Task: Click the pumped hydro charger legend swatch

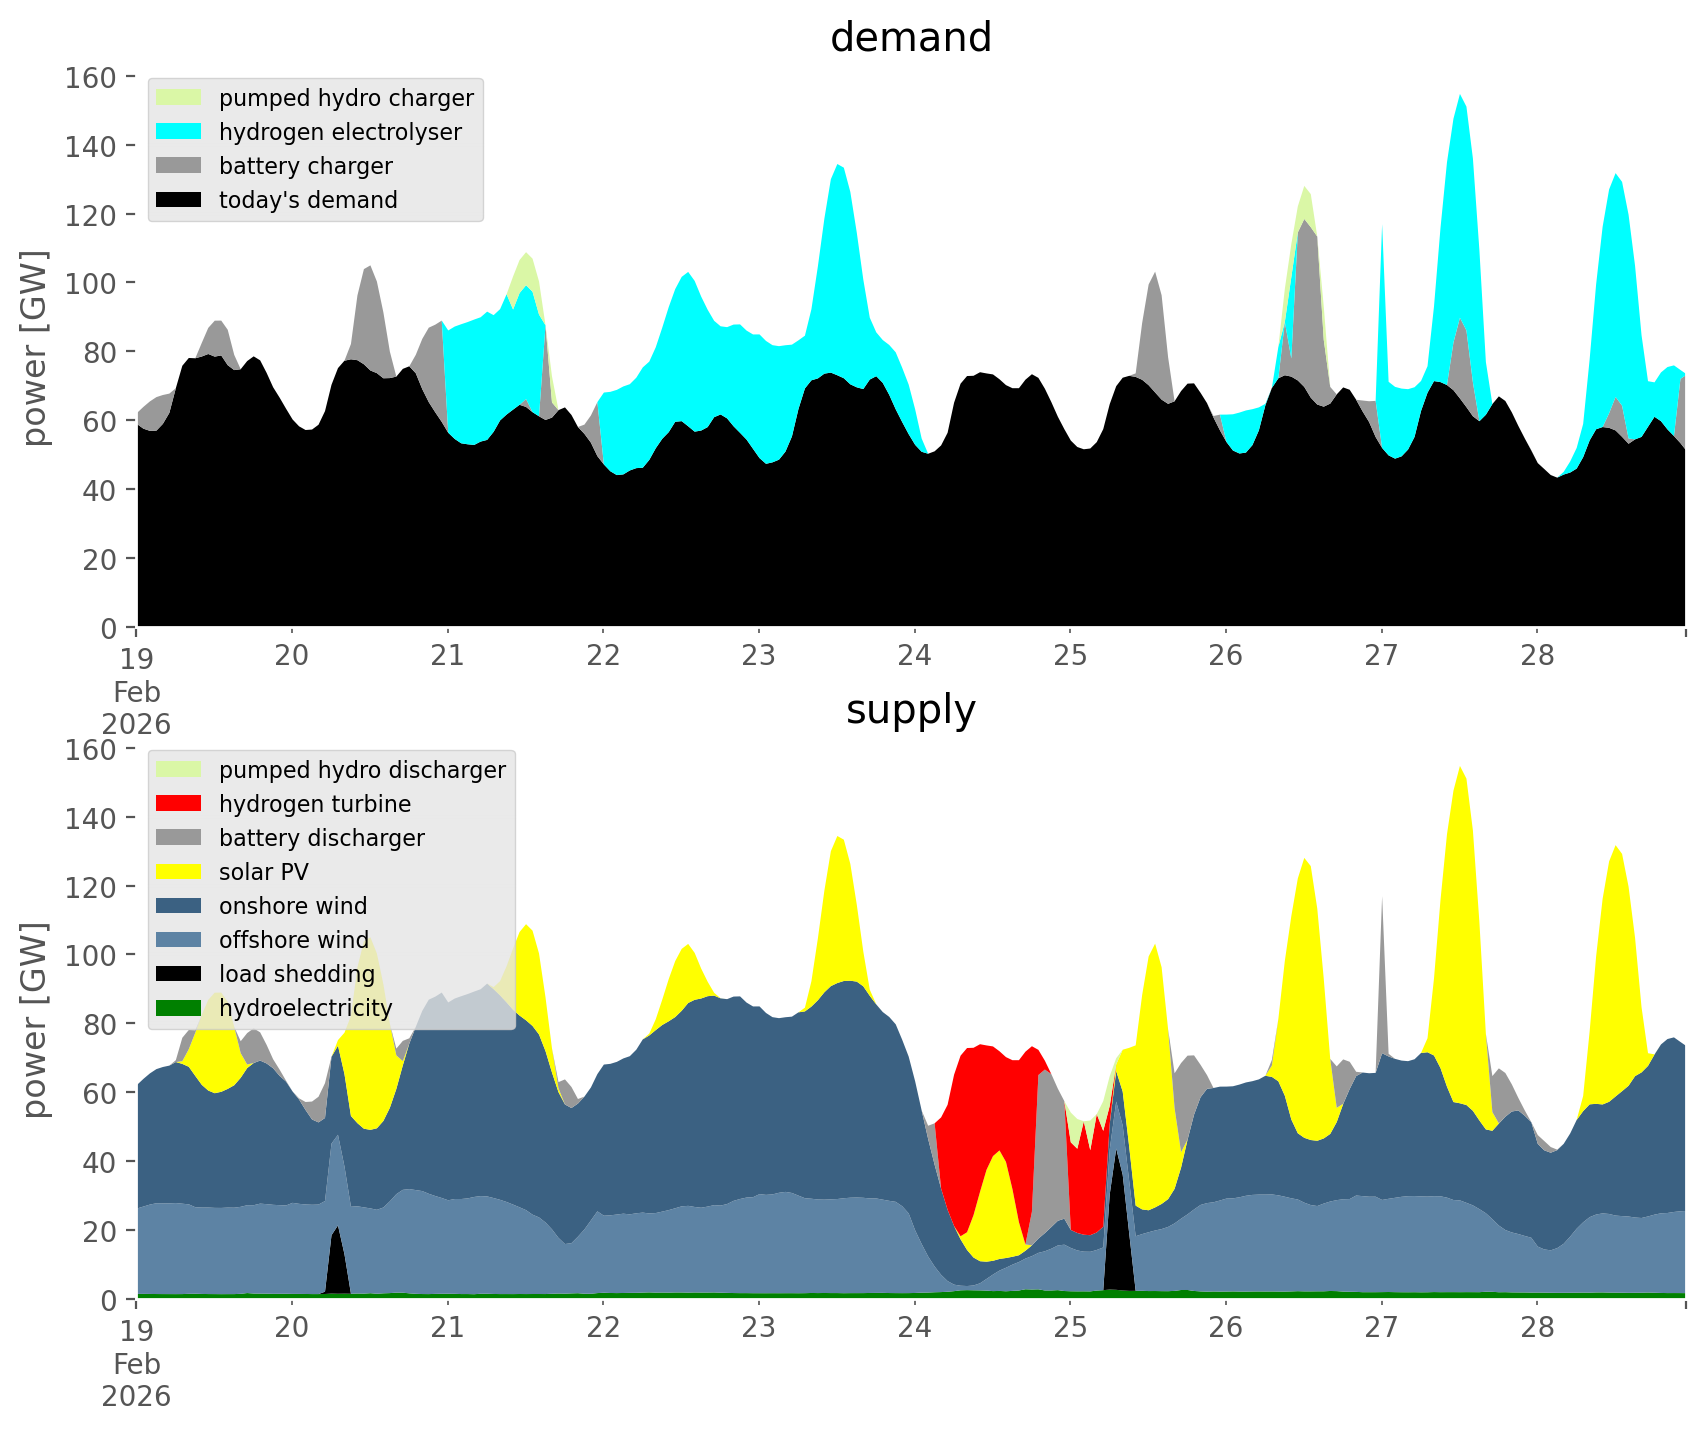Action: [179, 98]
